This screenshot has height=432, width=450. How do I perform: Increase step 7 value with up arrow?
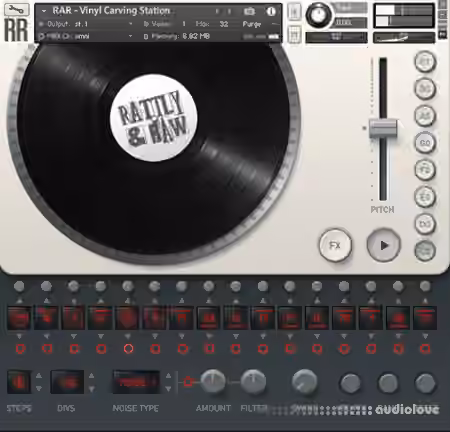point(182,301)
